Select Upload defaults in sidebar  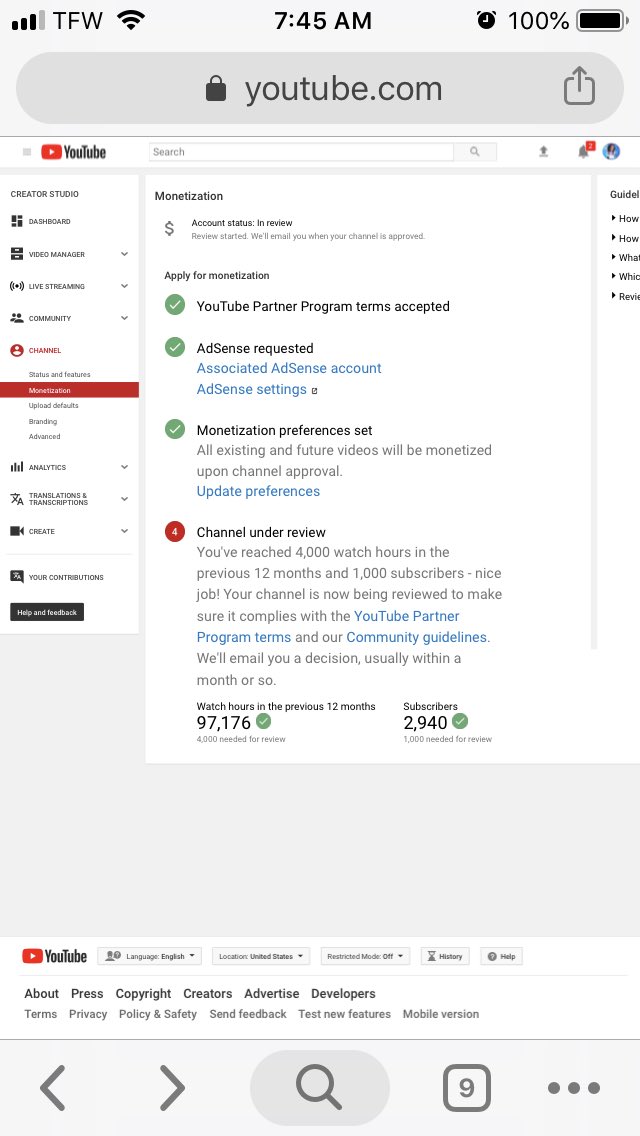point(54,406)
